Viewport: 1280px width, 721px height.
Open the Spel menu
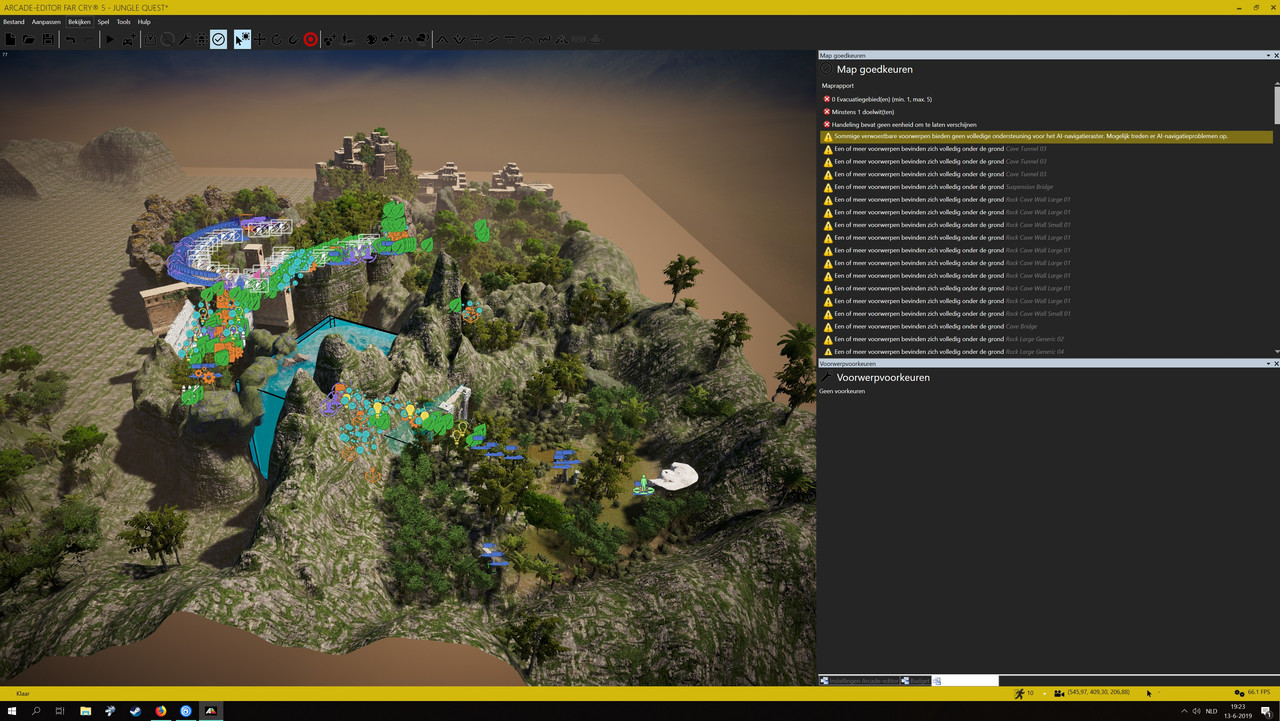pyautogui.click(x=103, y=21)
